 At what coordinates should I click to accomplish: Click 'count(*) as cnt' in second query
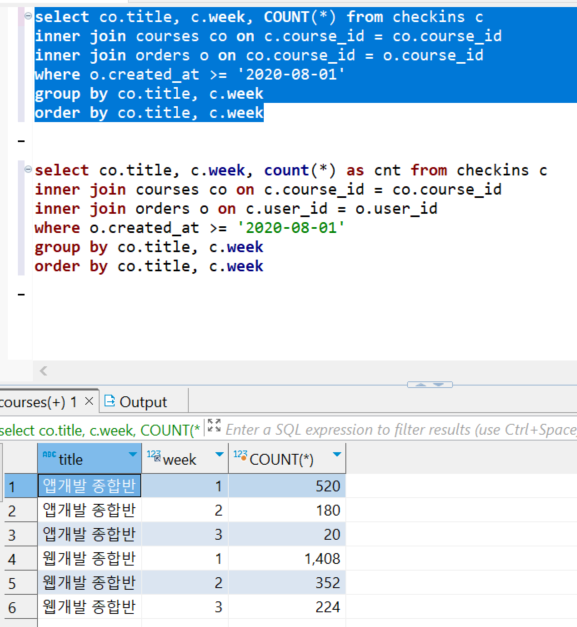click(332, 170)
